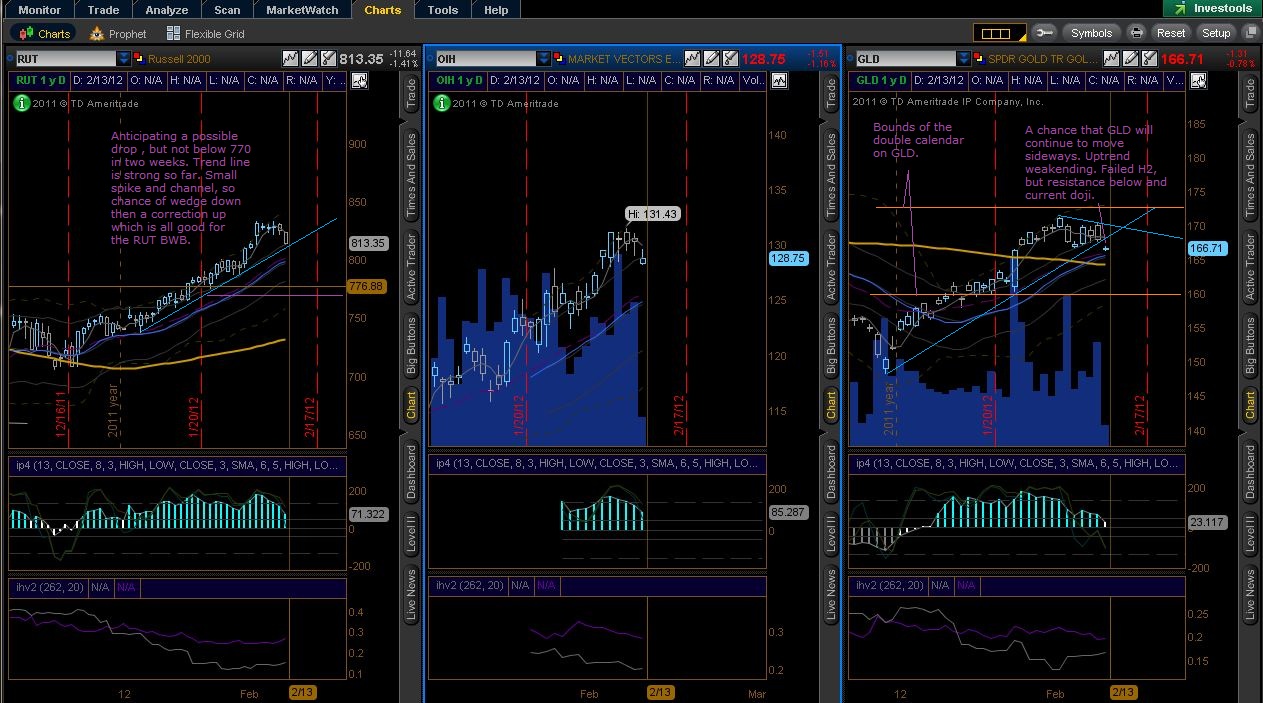Click the 776.88 price level label on RUT
This screenshot has height=703, width=1263.
[366, 287]
